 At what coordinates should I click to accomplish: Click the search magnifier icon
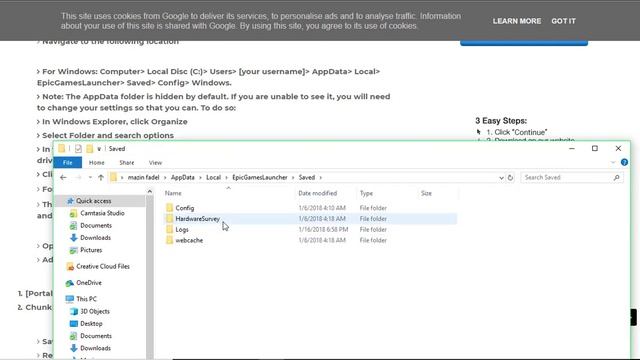tap(616, 178)
